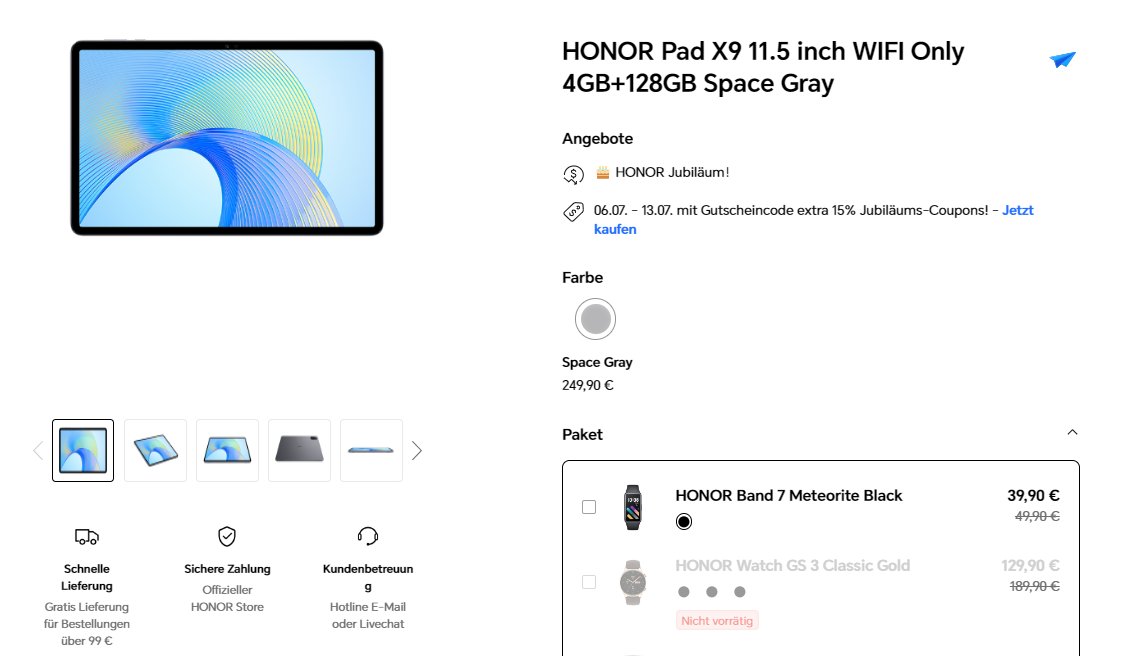
Task: Select the tilted tablet second thumbnail
Action: click(155, 451)
